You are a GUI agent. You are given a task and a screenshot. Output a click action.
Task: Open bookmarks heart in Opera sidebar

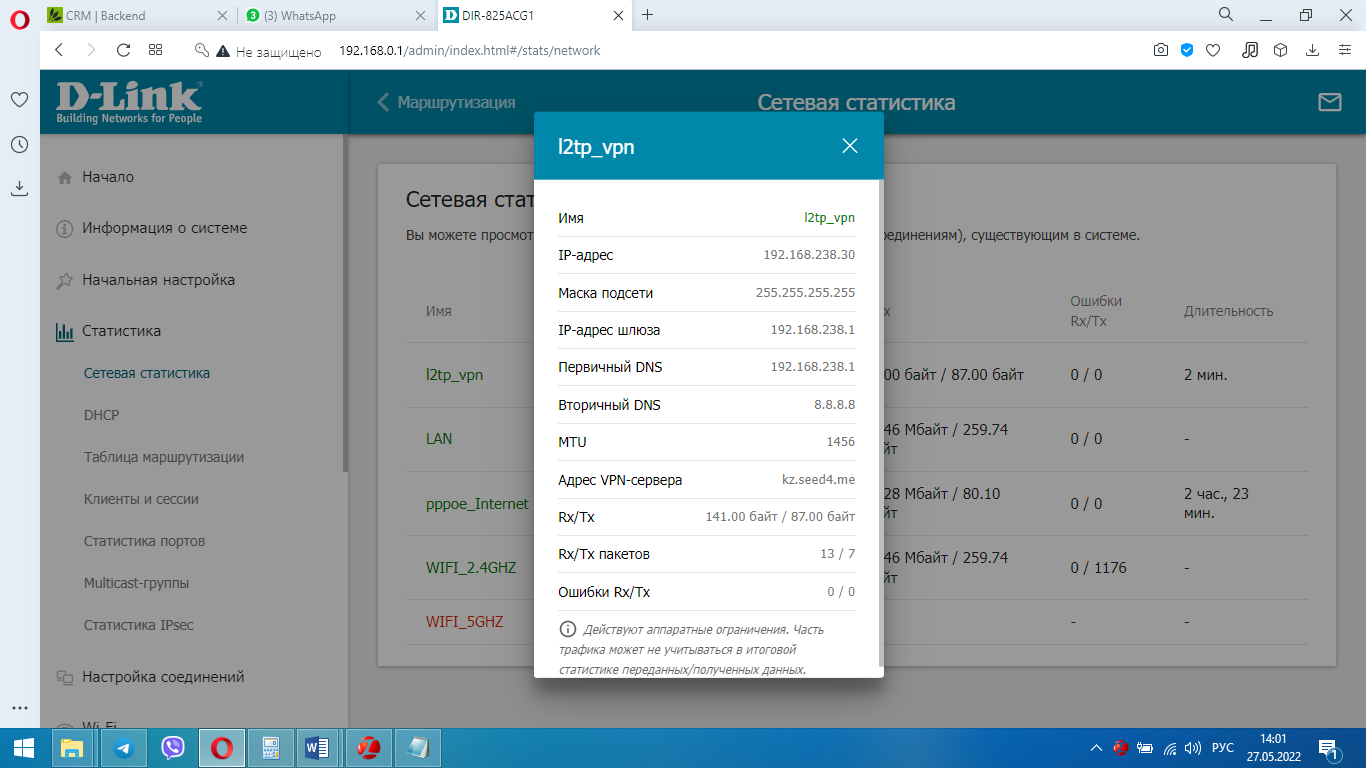(x=19, y=100)
